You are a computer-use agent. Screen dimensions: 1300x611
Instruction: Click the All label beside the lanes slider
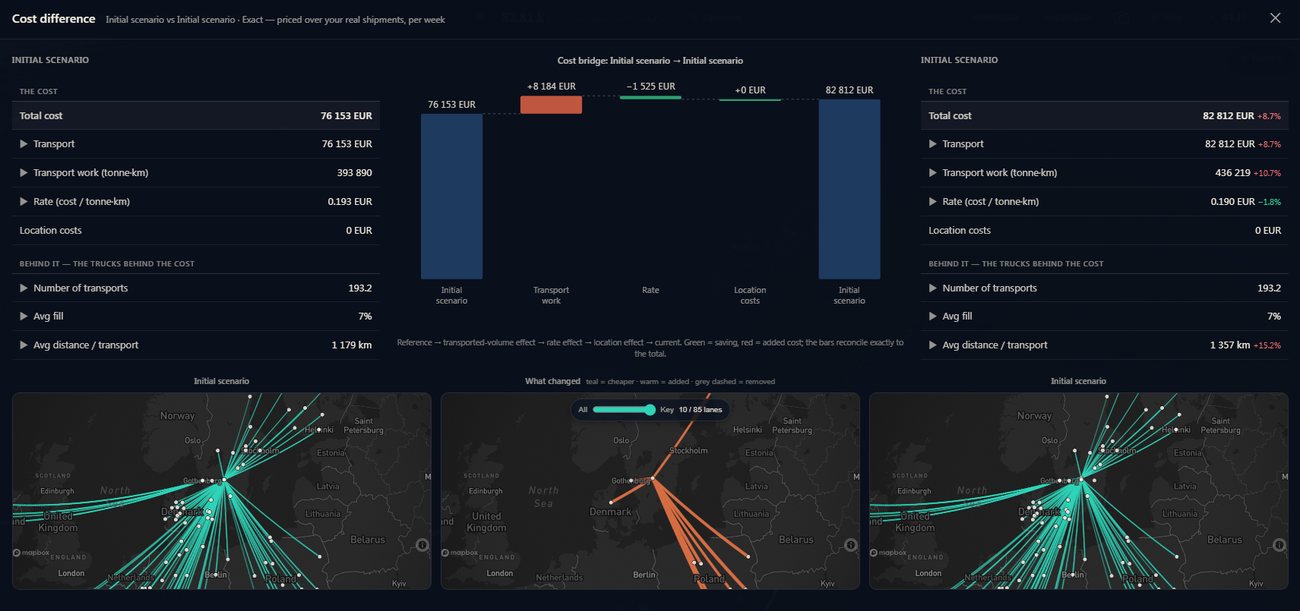(x=583, y=410)
